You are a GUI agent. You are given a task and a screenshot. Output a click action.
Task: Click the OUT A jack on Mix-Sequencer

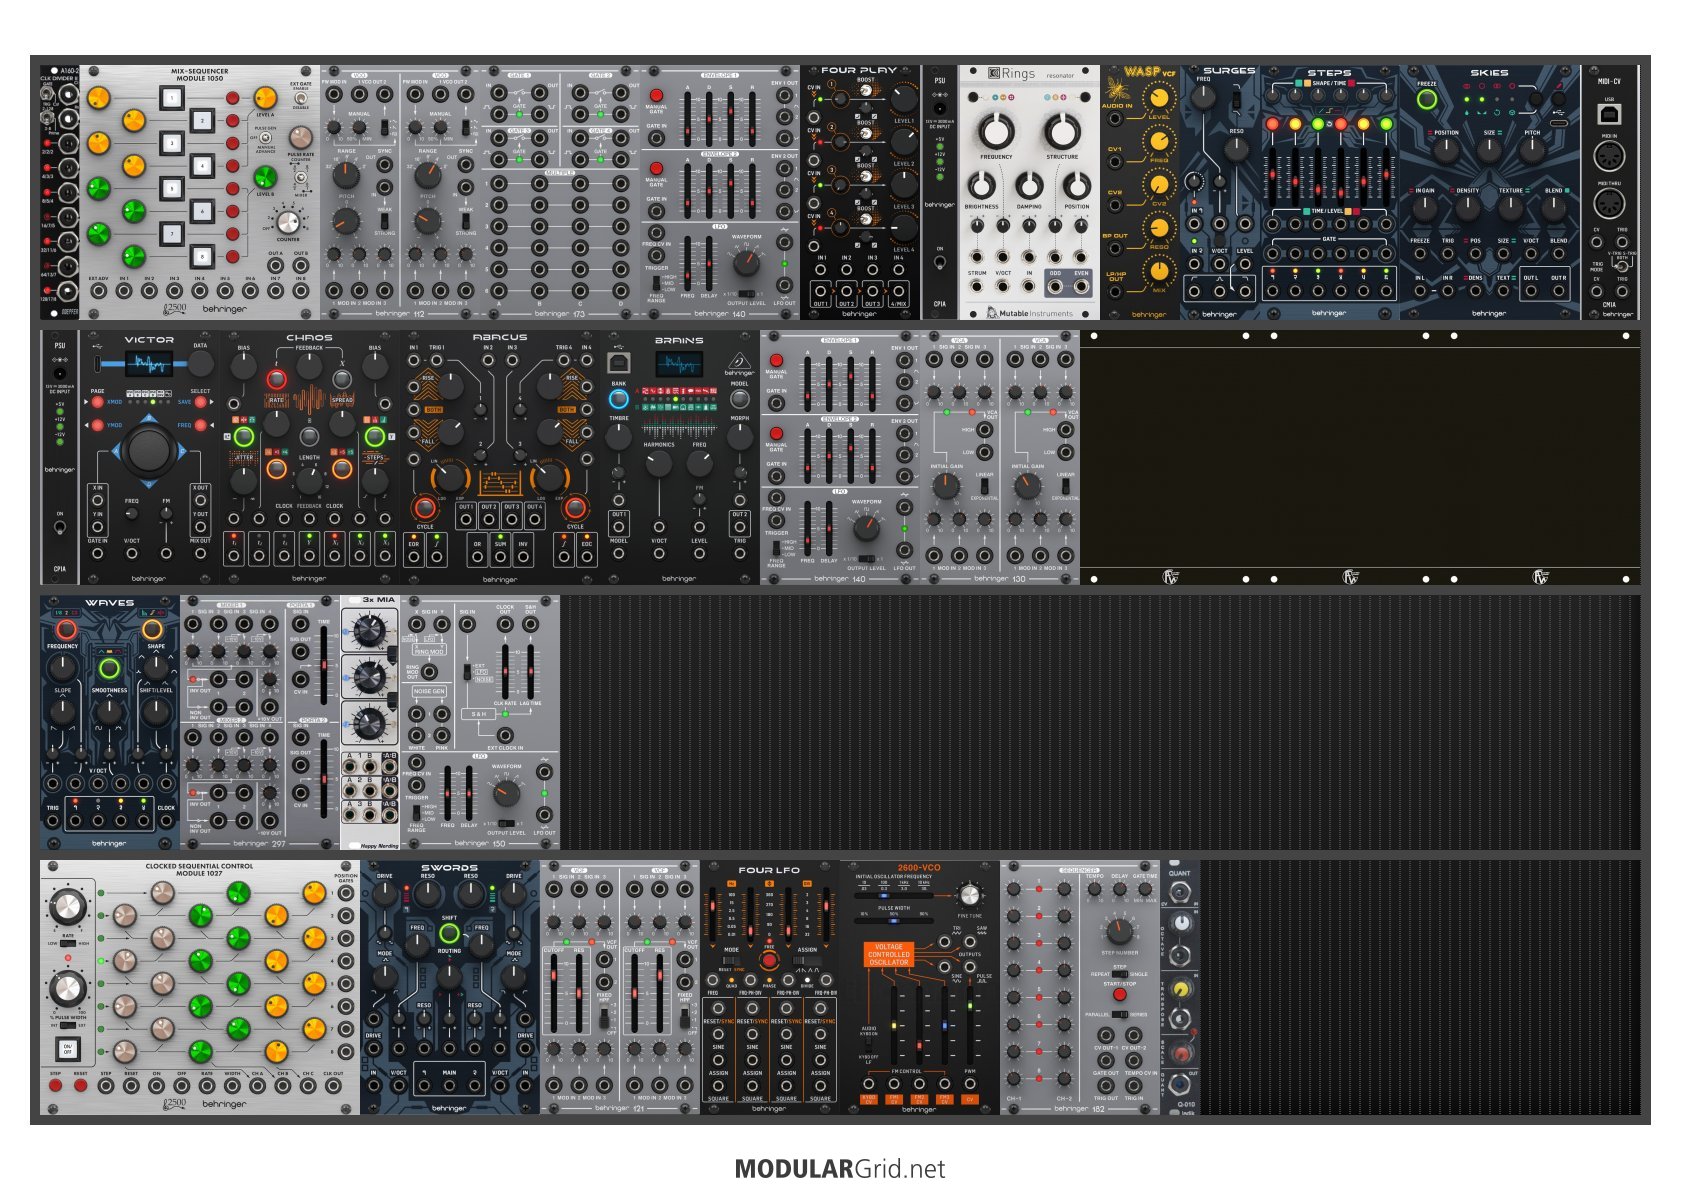click(275, 266)
